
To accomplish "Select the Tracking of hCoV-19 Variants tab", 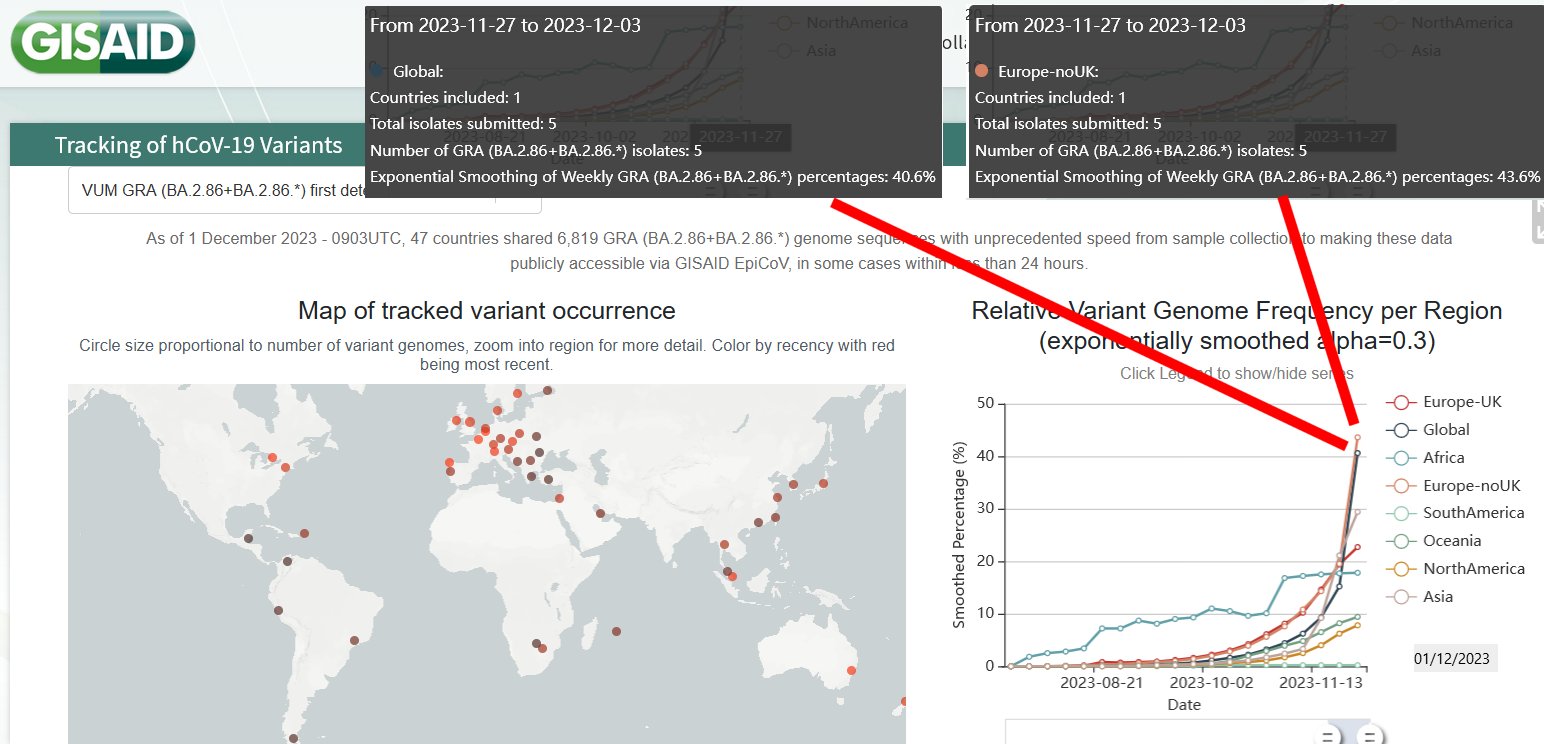I will point(198,146).
